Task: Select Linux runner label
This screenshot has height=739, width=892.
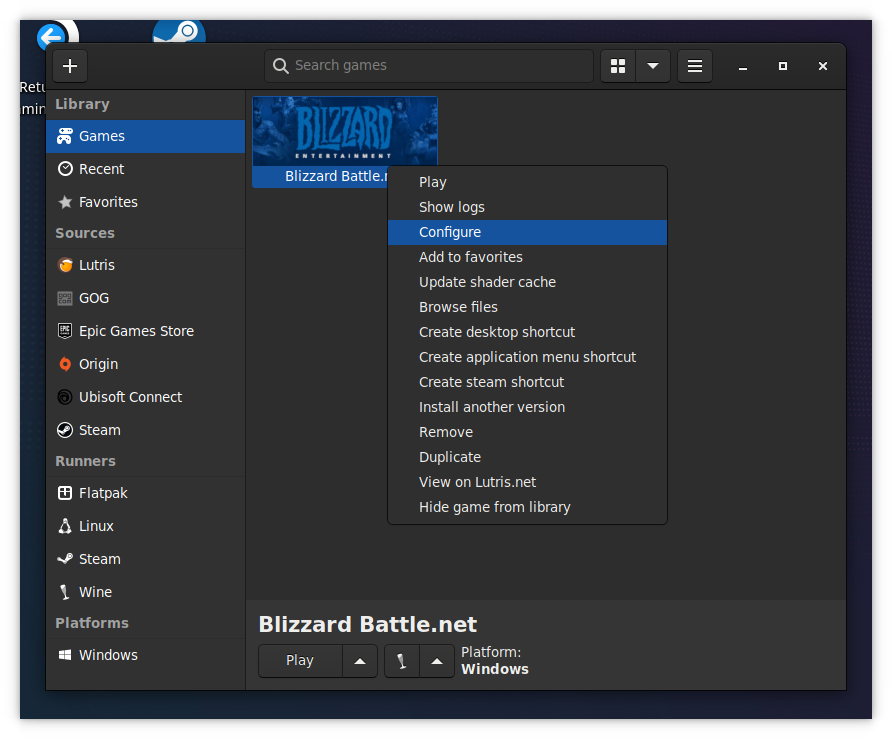Action: point(96,526)
